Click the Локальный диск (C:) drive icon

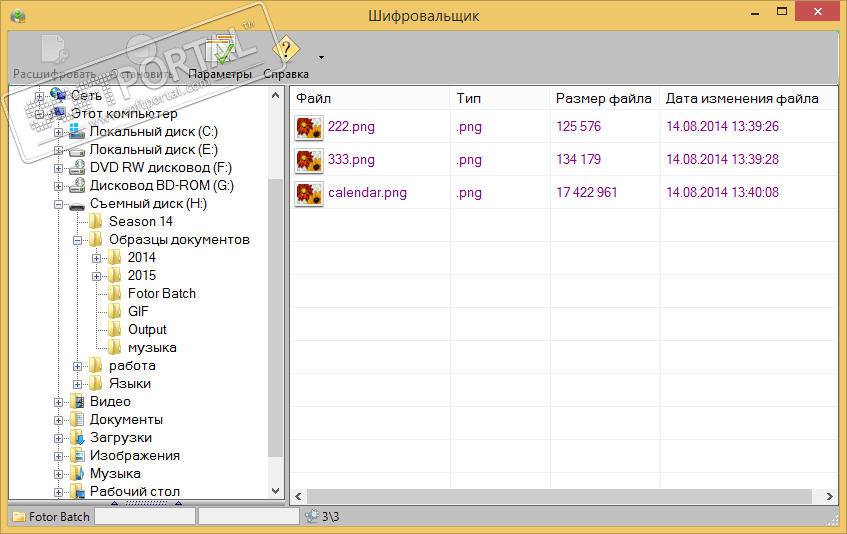77,131
